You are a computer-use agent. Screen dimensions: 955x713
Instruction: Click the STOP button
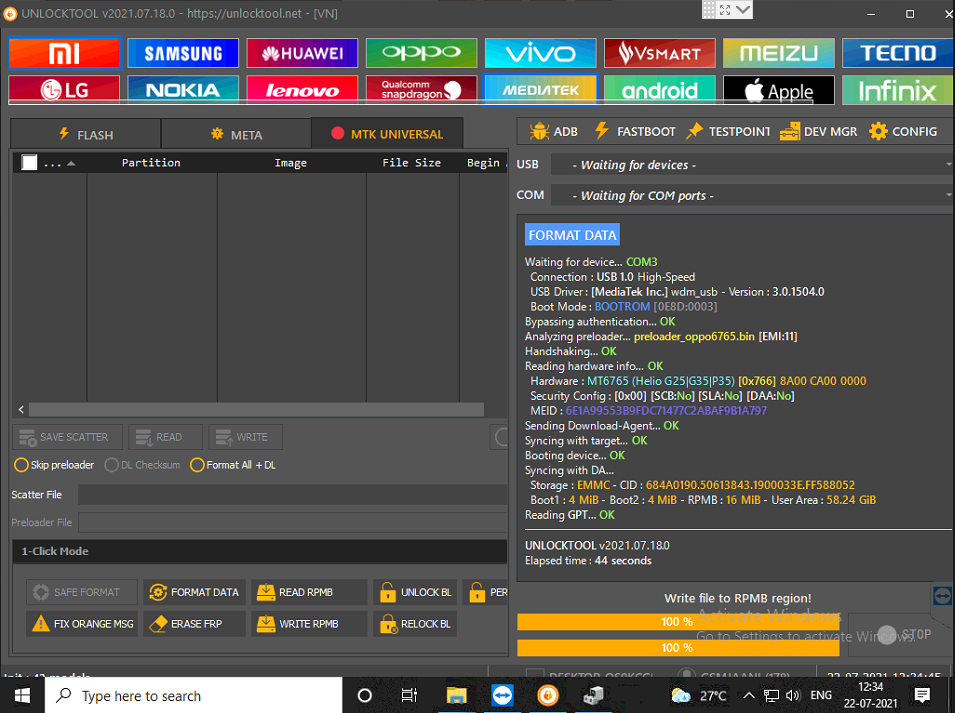click(x=901, y=634)
